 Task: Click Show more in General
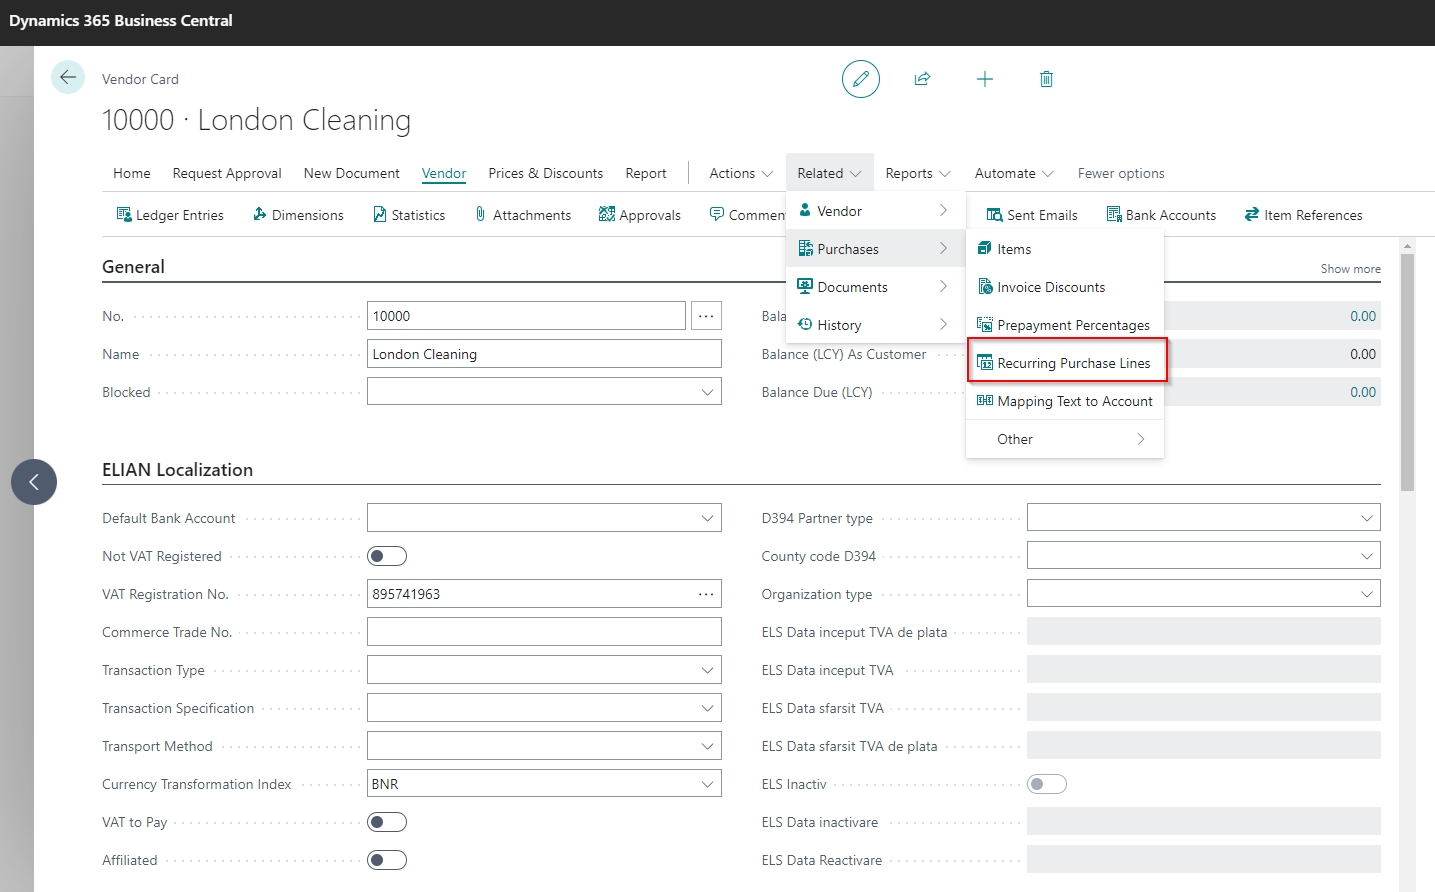click(1350, 269)
